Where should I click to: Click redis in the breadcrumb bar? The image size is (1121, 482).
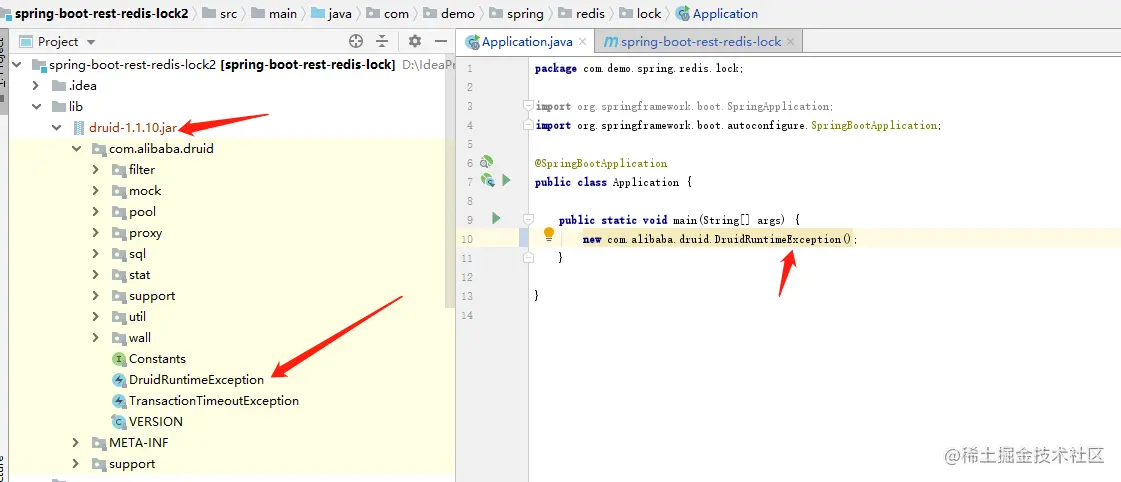tap(590, 14)
